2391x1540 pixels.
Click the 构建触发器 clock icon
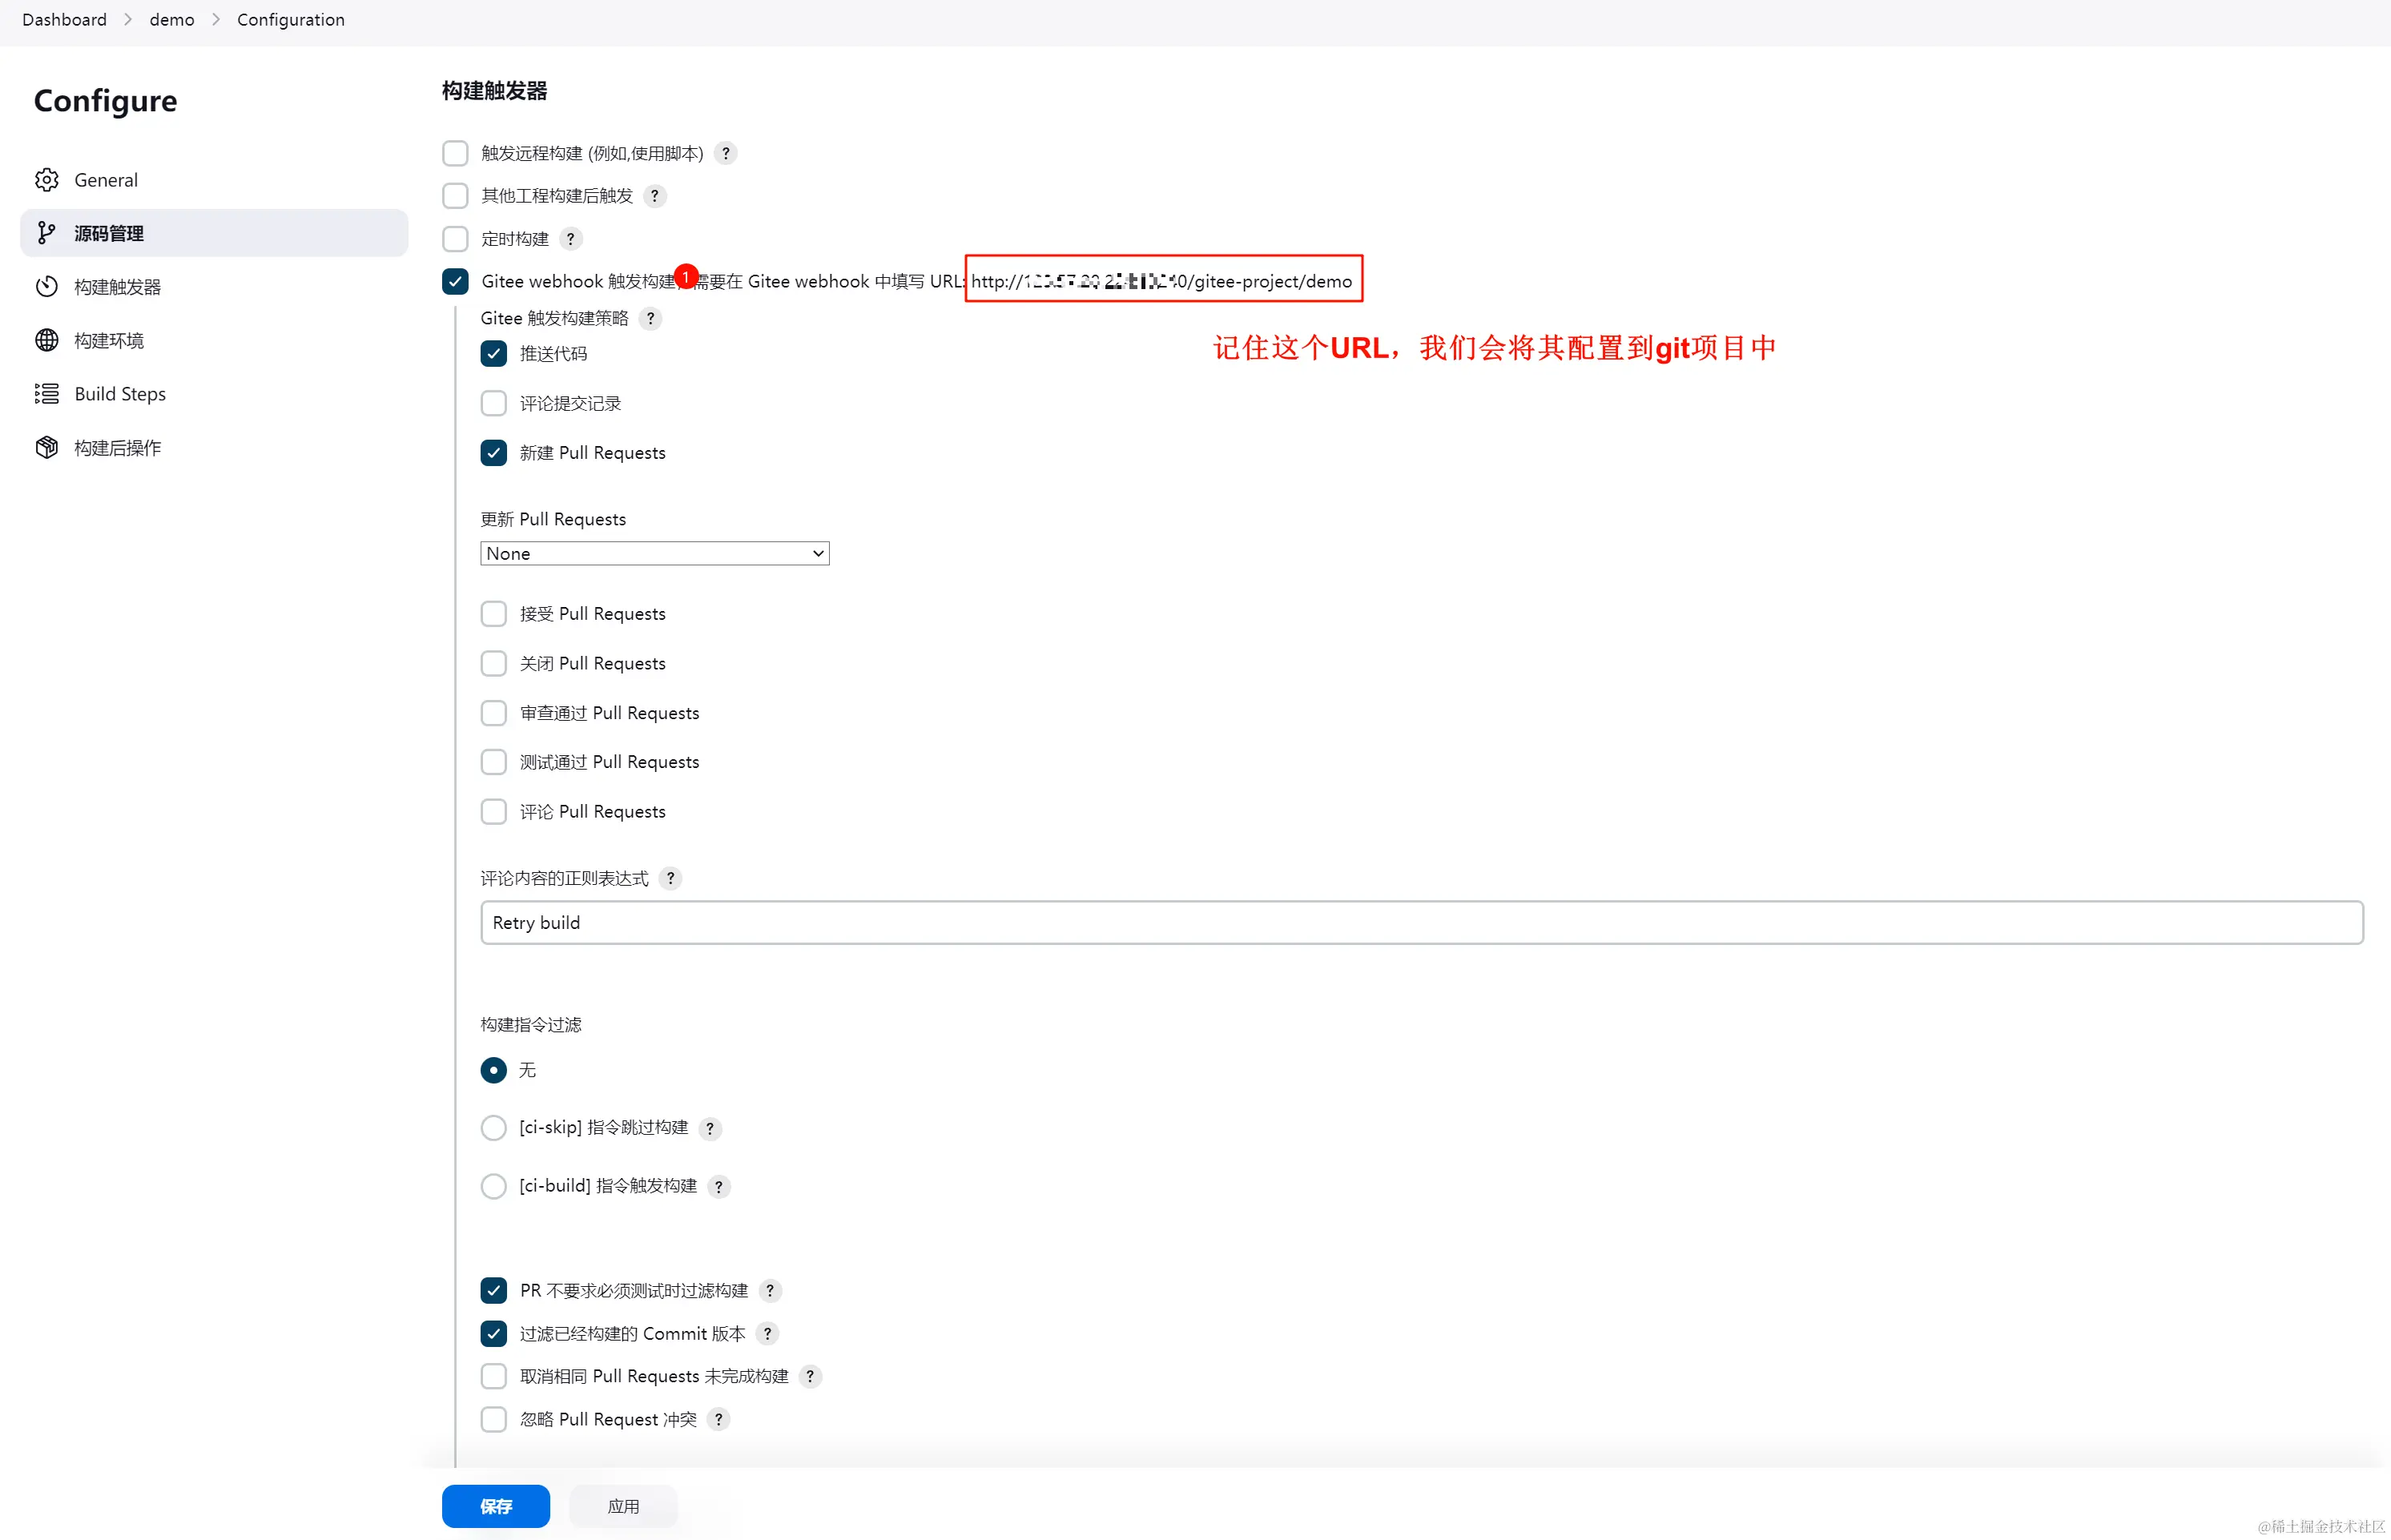(x=46, y=287)
